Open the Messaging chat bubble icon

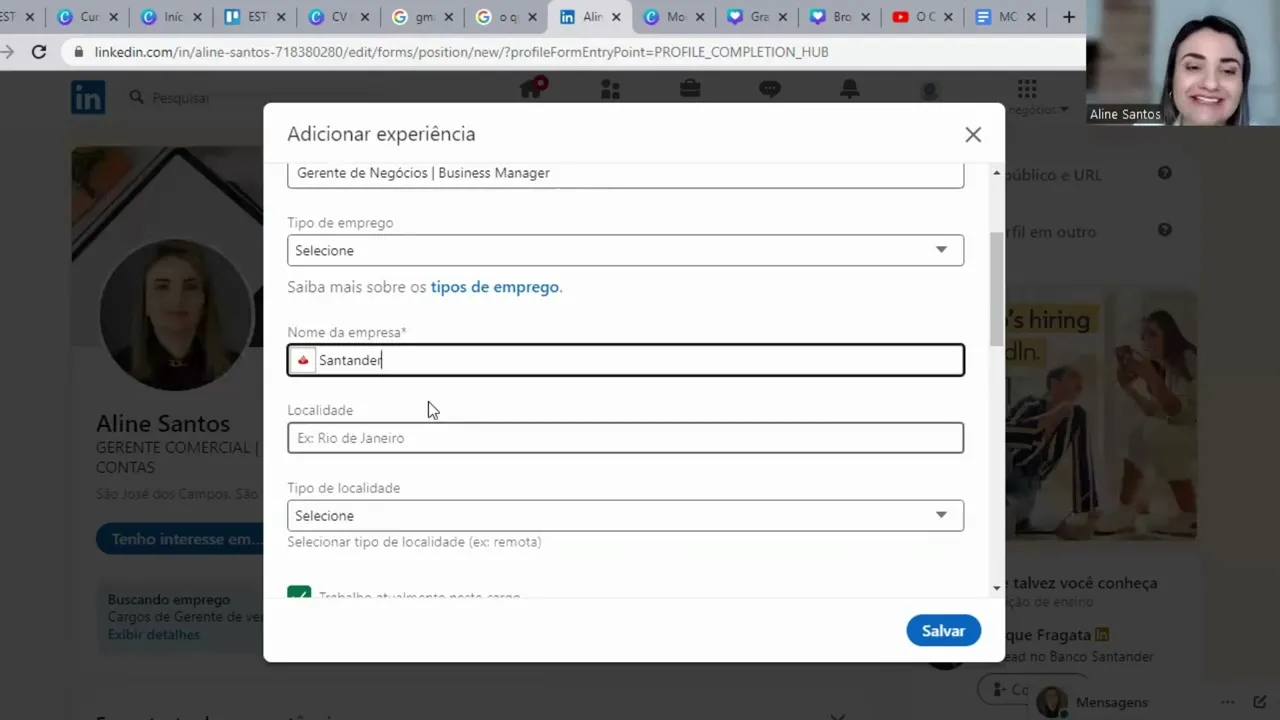point(769,89)
